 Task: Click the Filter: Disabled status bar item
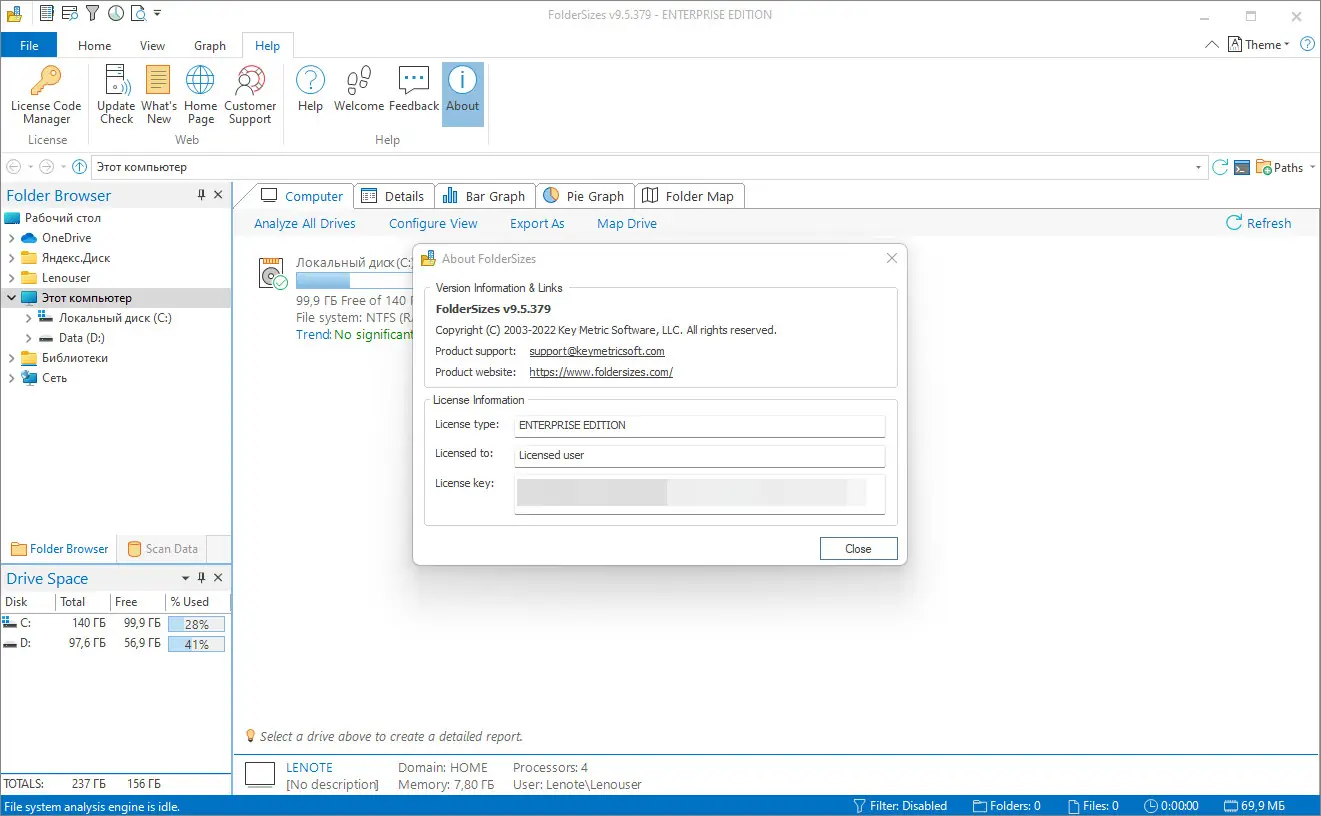coord(900,806)
